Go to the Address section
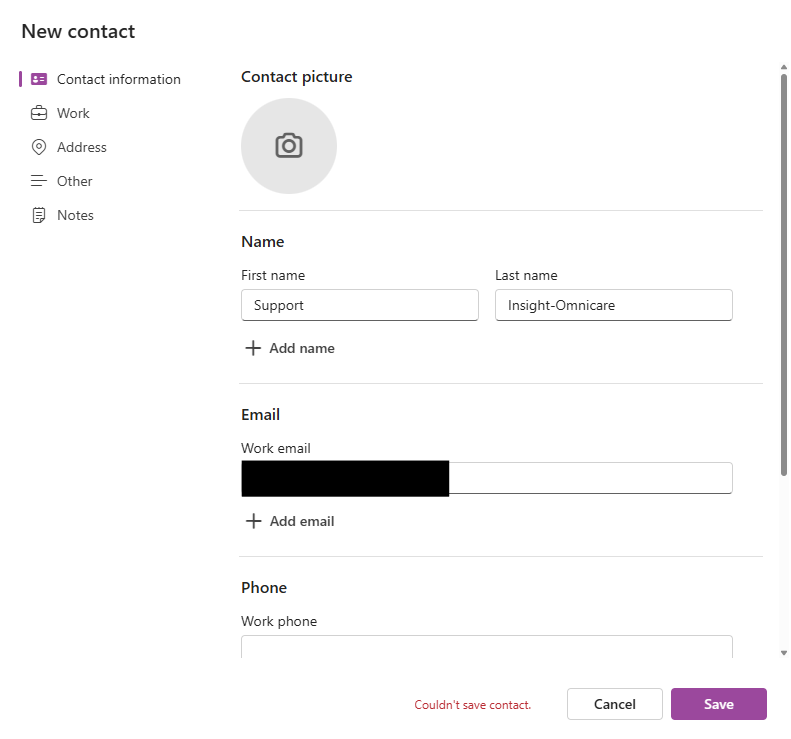 coord(81,147)
